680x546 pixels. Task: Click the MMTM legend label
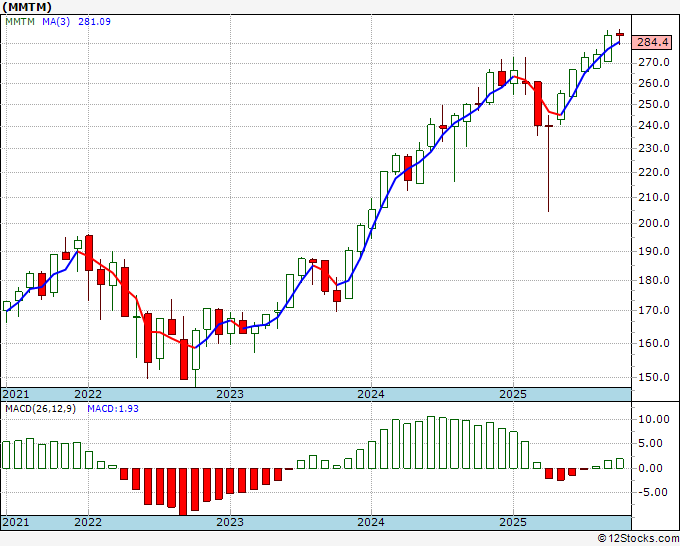click(20, 21)
